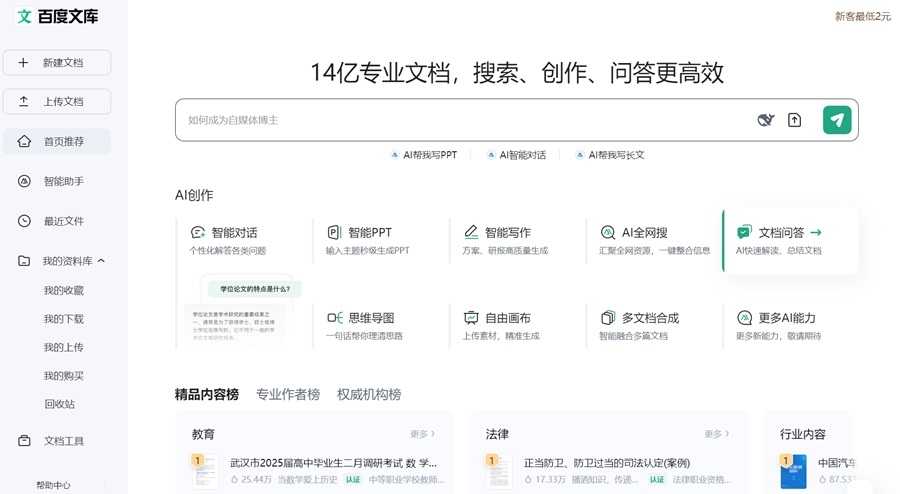This screenshot has width=900, height=494.
Task: Click the AI帮我写PPT shortcut text
Action: (430, 155)
